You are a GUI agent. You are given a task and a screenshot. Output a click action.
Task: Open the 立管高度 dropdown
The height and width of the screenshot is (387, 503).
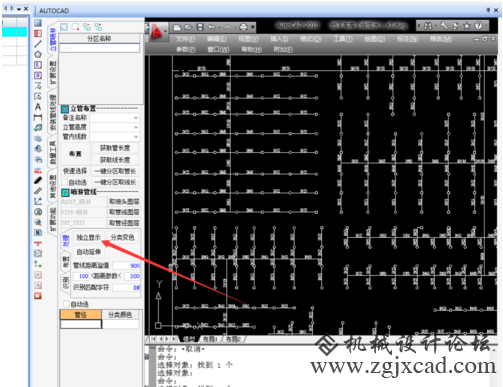coord(114,127)
